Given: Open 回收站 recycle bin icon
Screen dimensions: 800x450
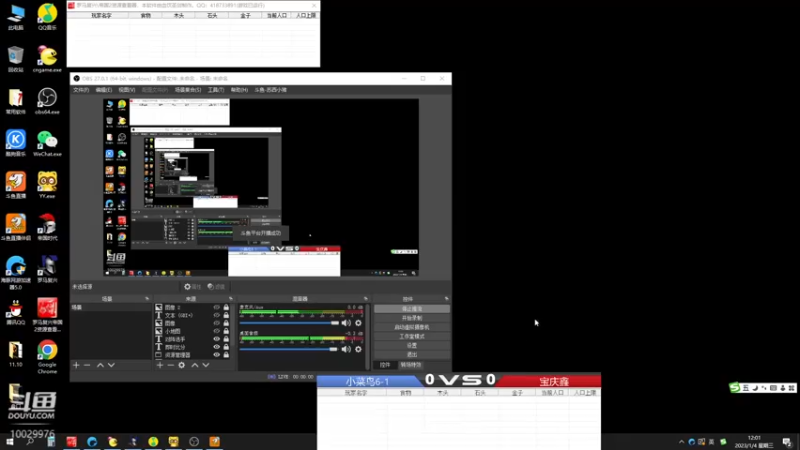Looking at the screenshot, I should point(15,58).
